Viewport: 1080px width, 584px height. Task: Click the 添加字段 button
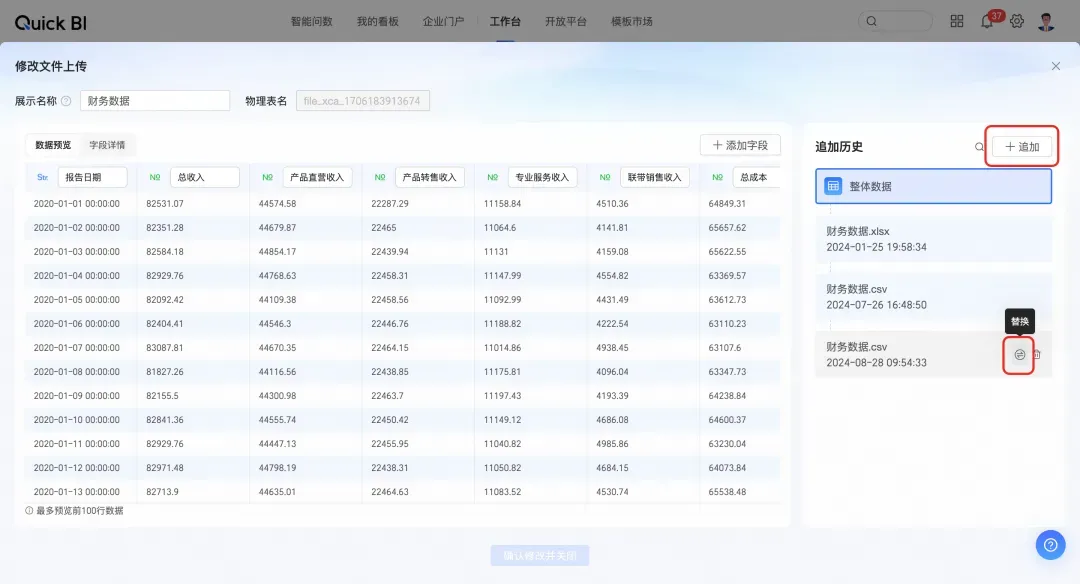coord(740,145)
